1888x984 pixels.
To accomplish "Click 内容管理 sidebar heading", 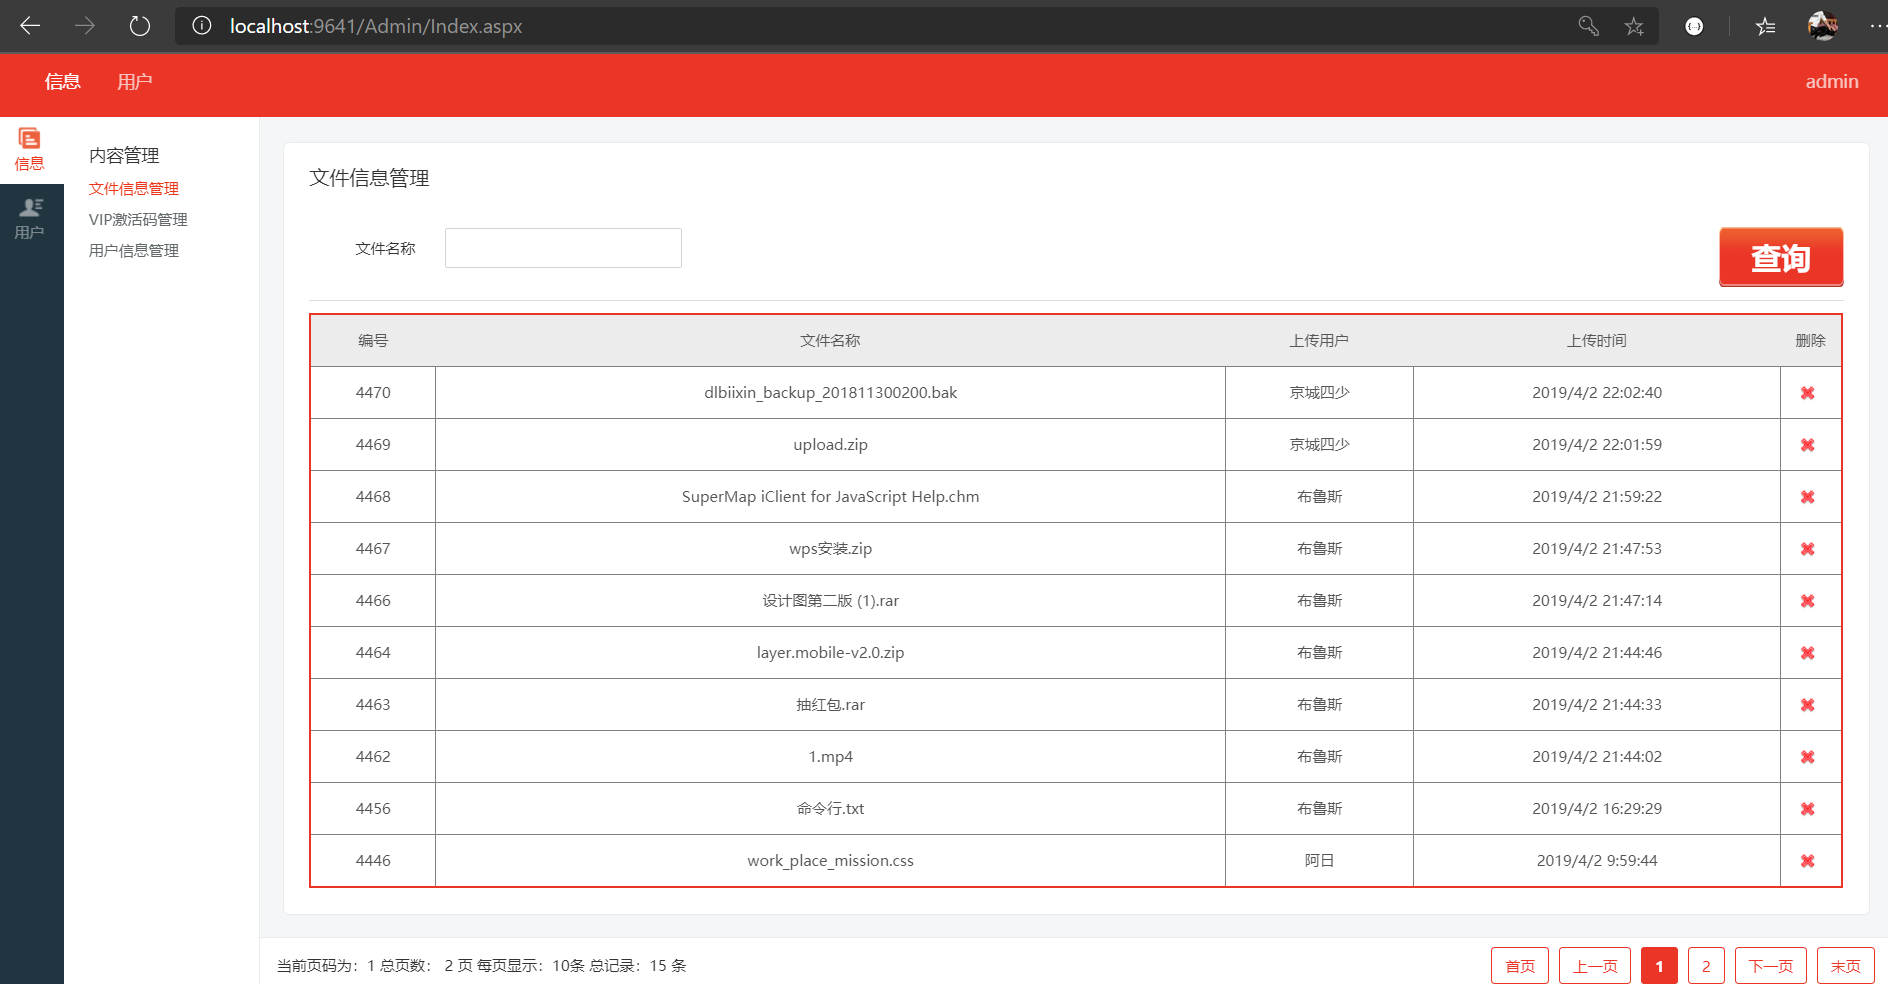I will point(124,156).
